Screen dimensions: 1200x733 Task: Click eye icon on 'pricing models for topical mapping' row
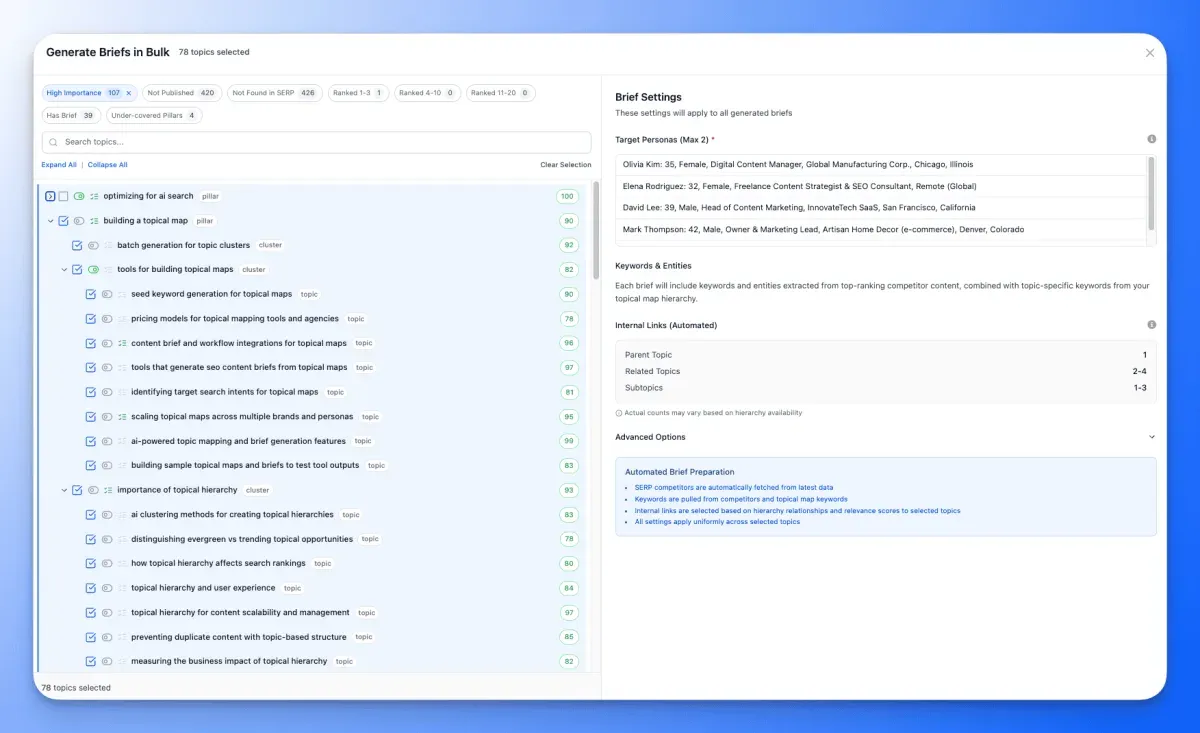[x=107, y=319]
